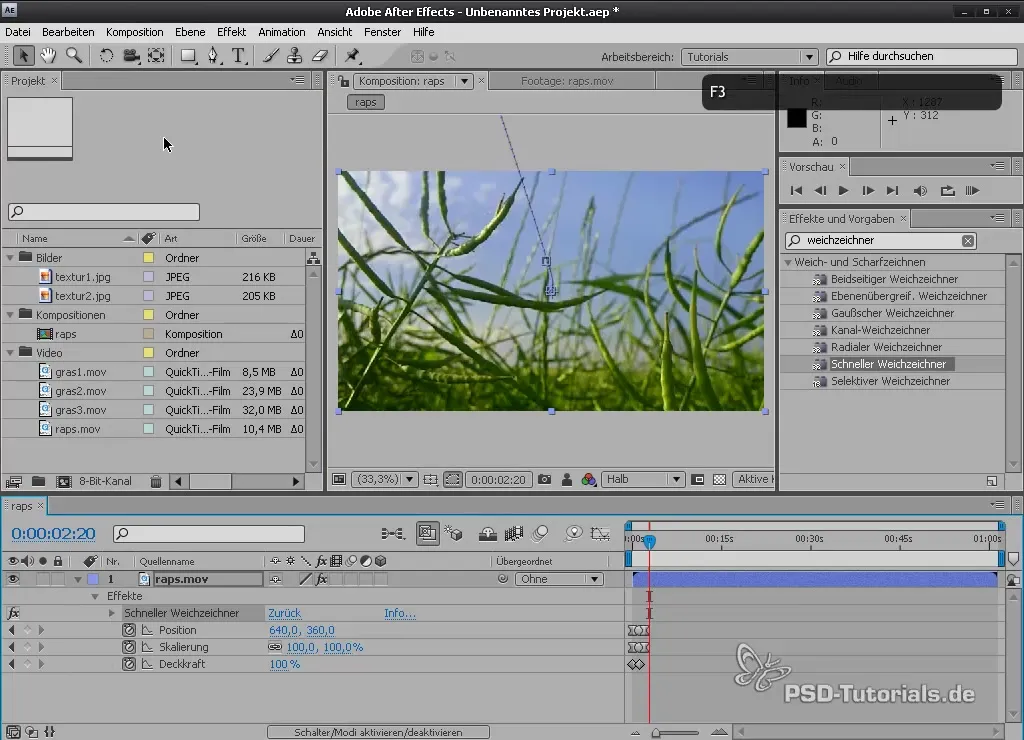Open the viewer zoom (33,3%) dropdown
Screen dimensions: 1024x740
(x=385, y=479)
